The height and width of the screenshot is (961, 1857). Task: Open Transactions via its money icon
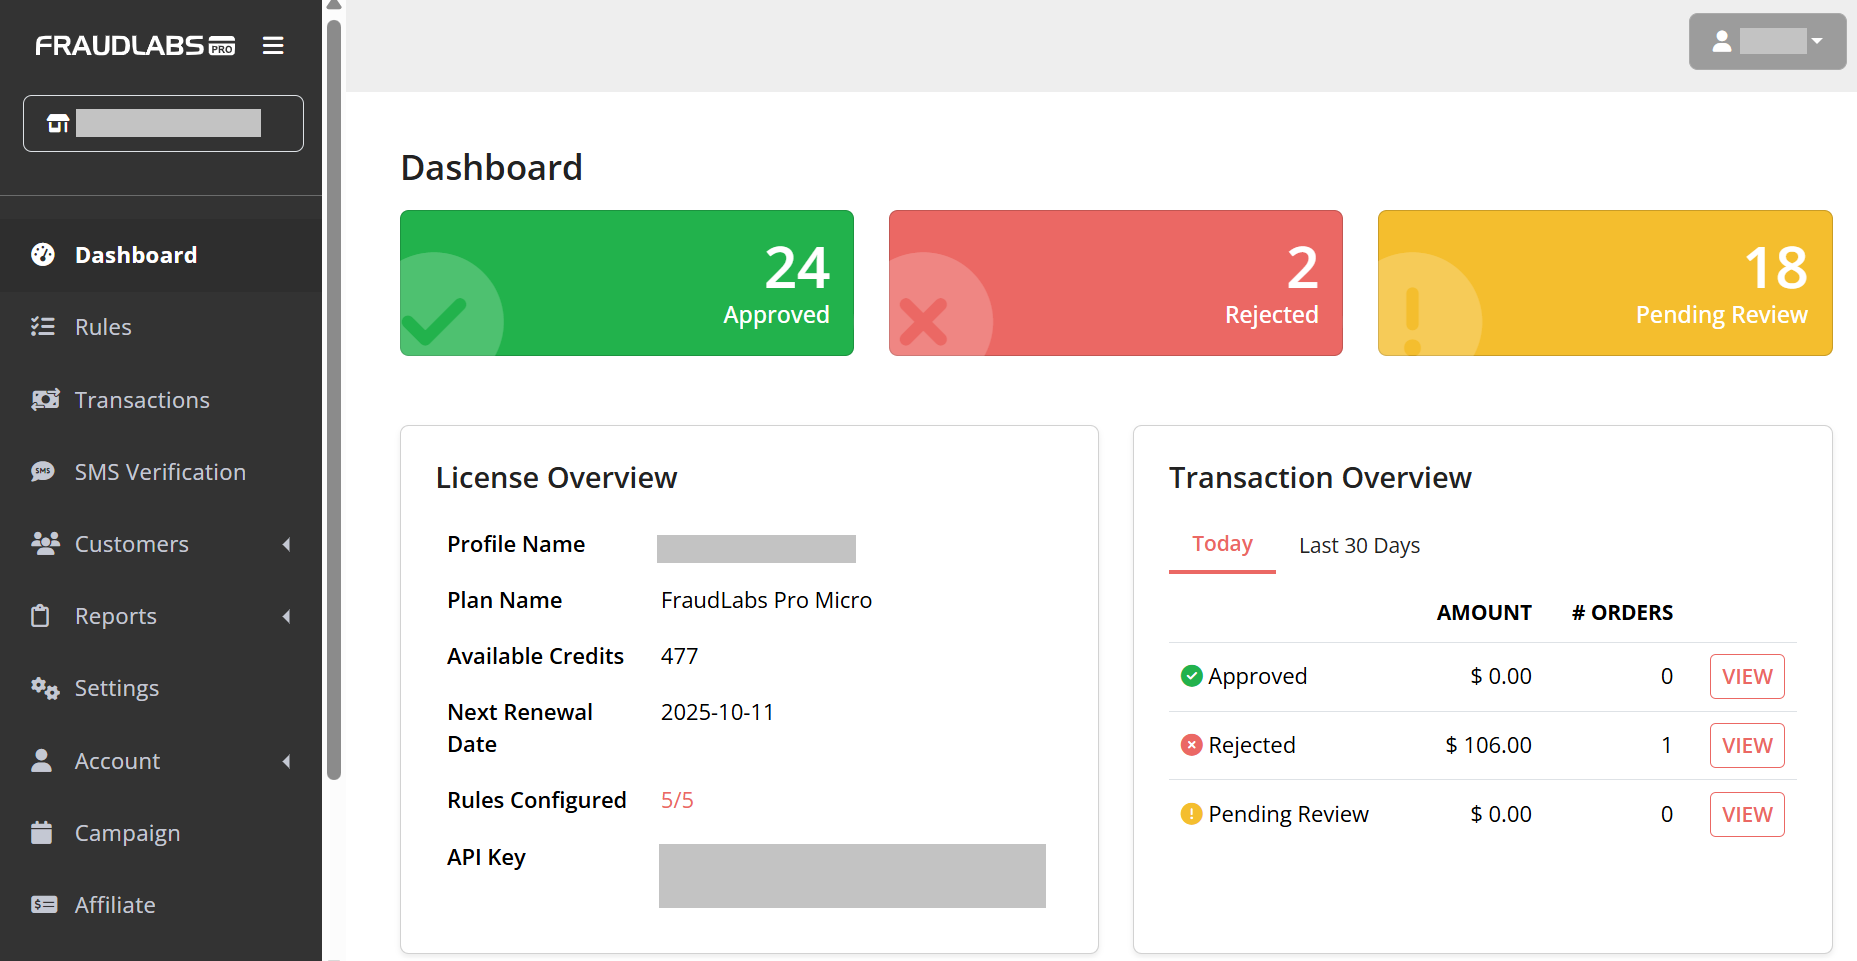pyautogui.click(x=45, y=400)
